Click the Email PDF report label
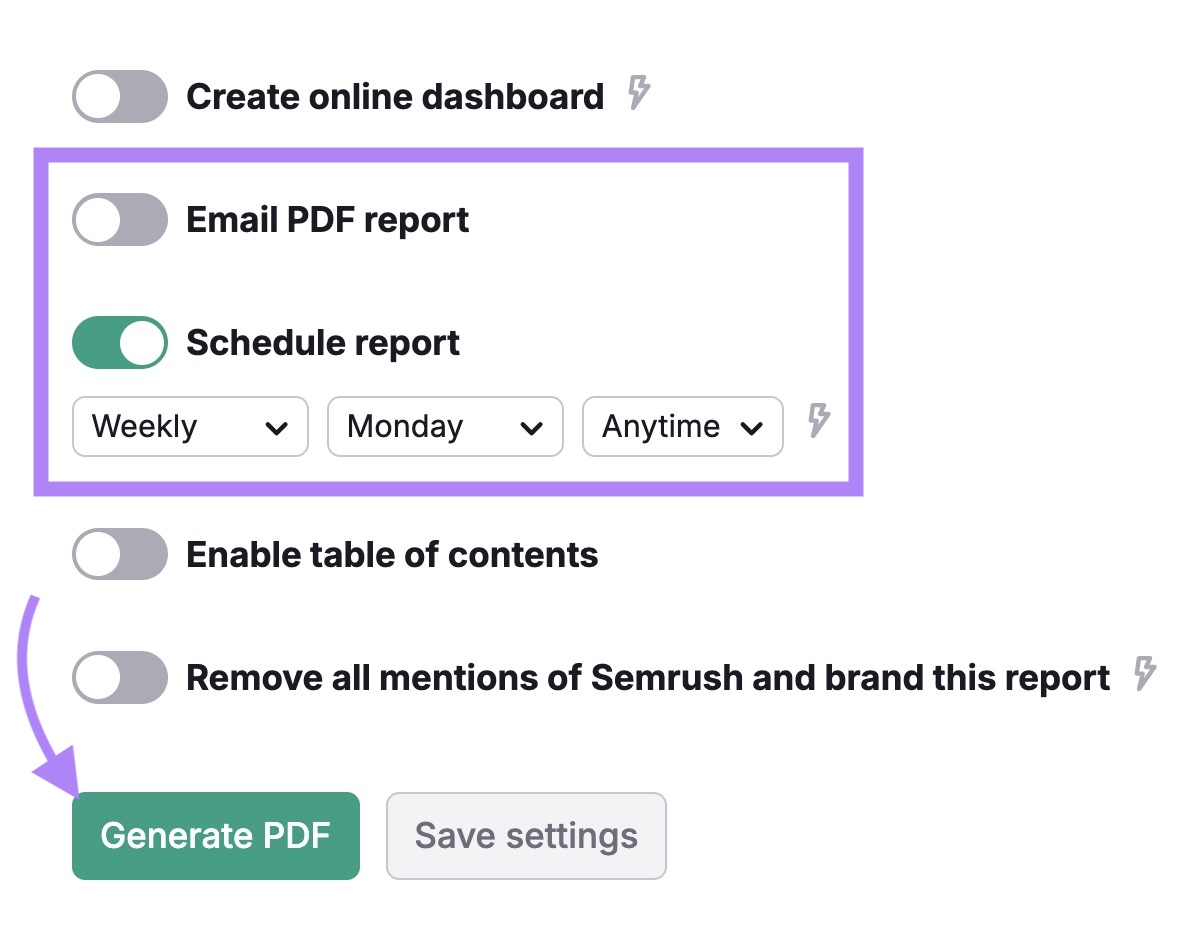Image resolution: width=1194 pixels, height=938 pixels. coord(326,219)
